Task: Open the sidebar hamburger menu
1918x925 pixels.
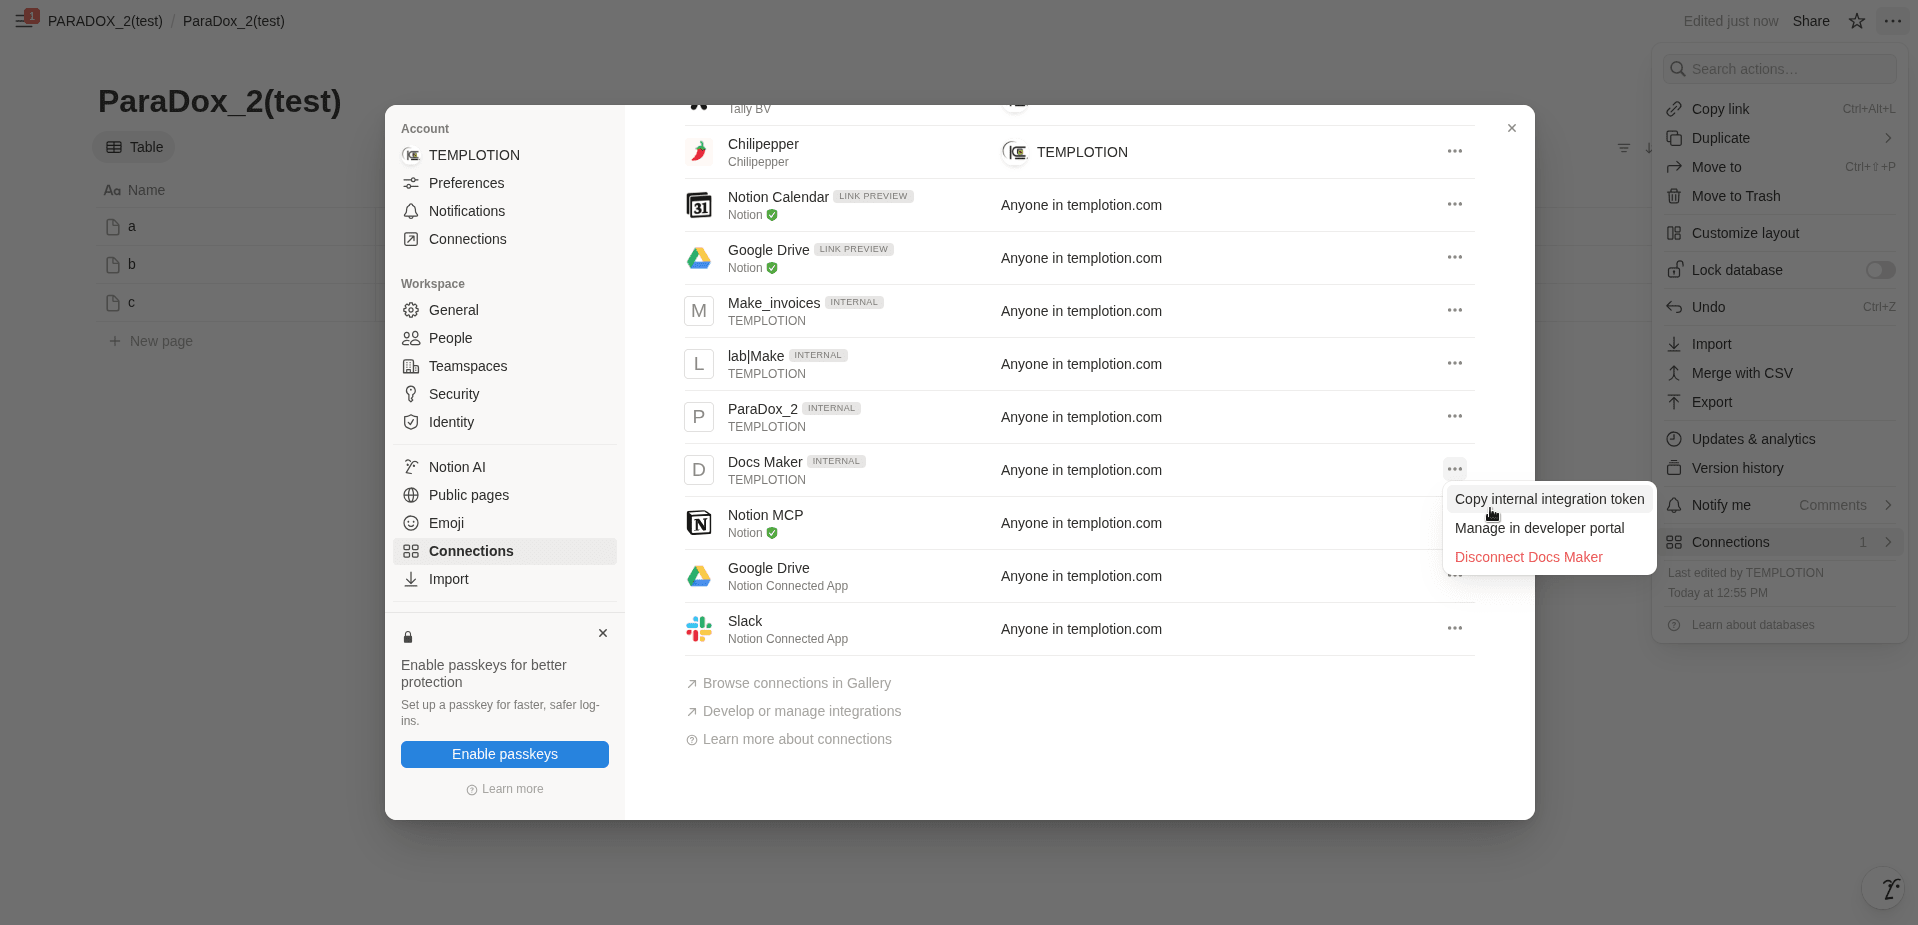Action: tap(24, 21)
